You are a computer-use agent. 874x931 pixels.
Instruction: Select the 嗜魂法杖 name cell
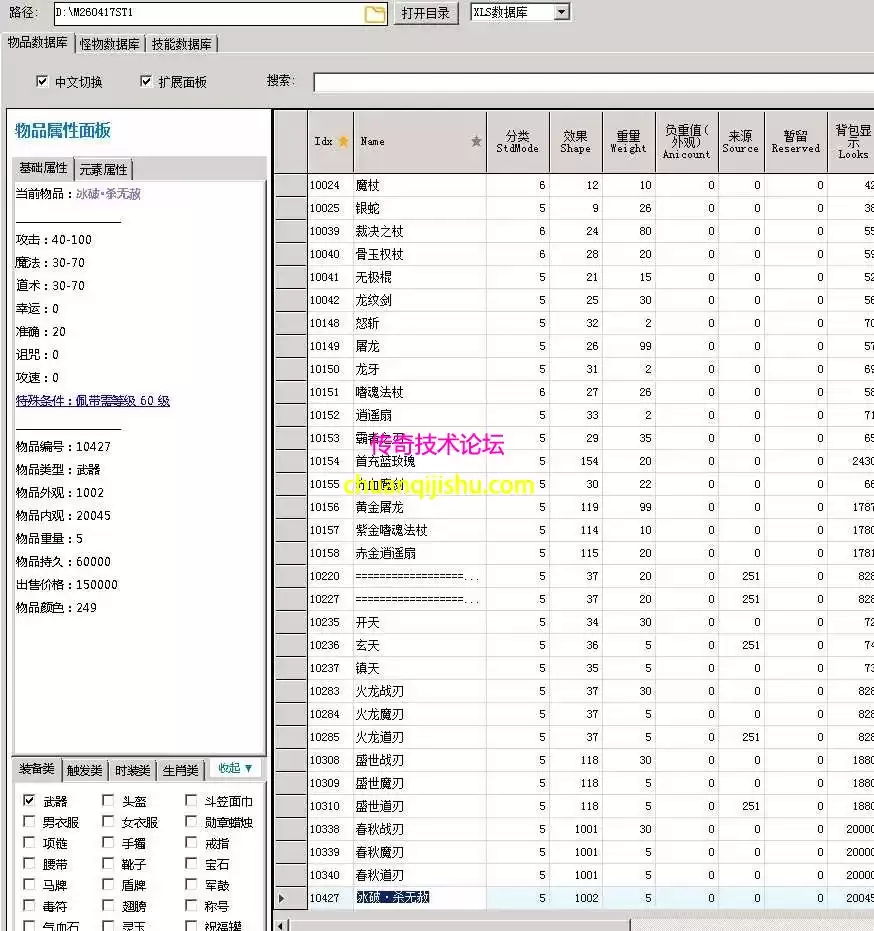pyautogui.click(x=419, y=392)
